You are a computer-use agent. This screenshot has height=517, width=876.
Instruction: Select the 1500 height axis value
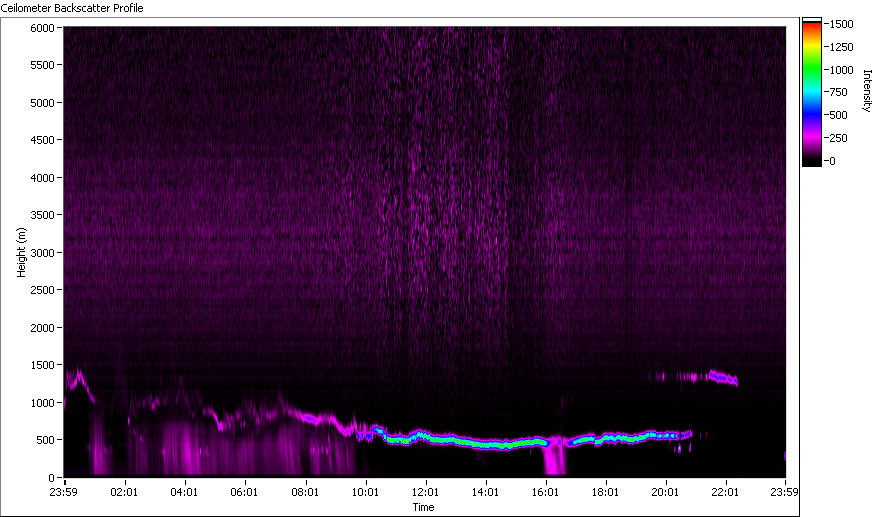[x=42, y=365]
